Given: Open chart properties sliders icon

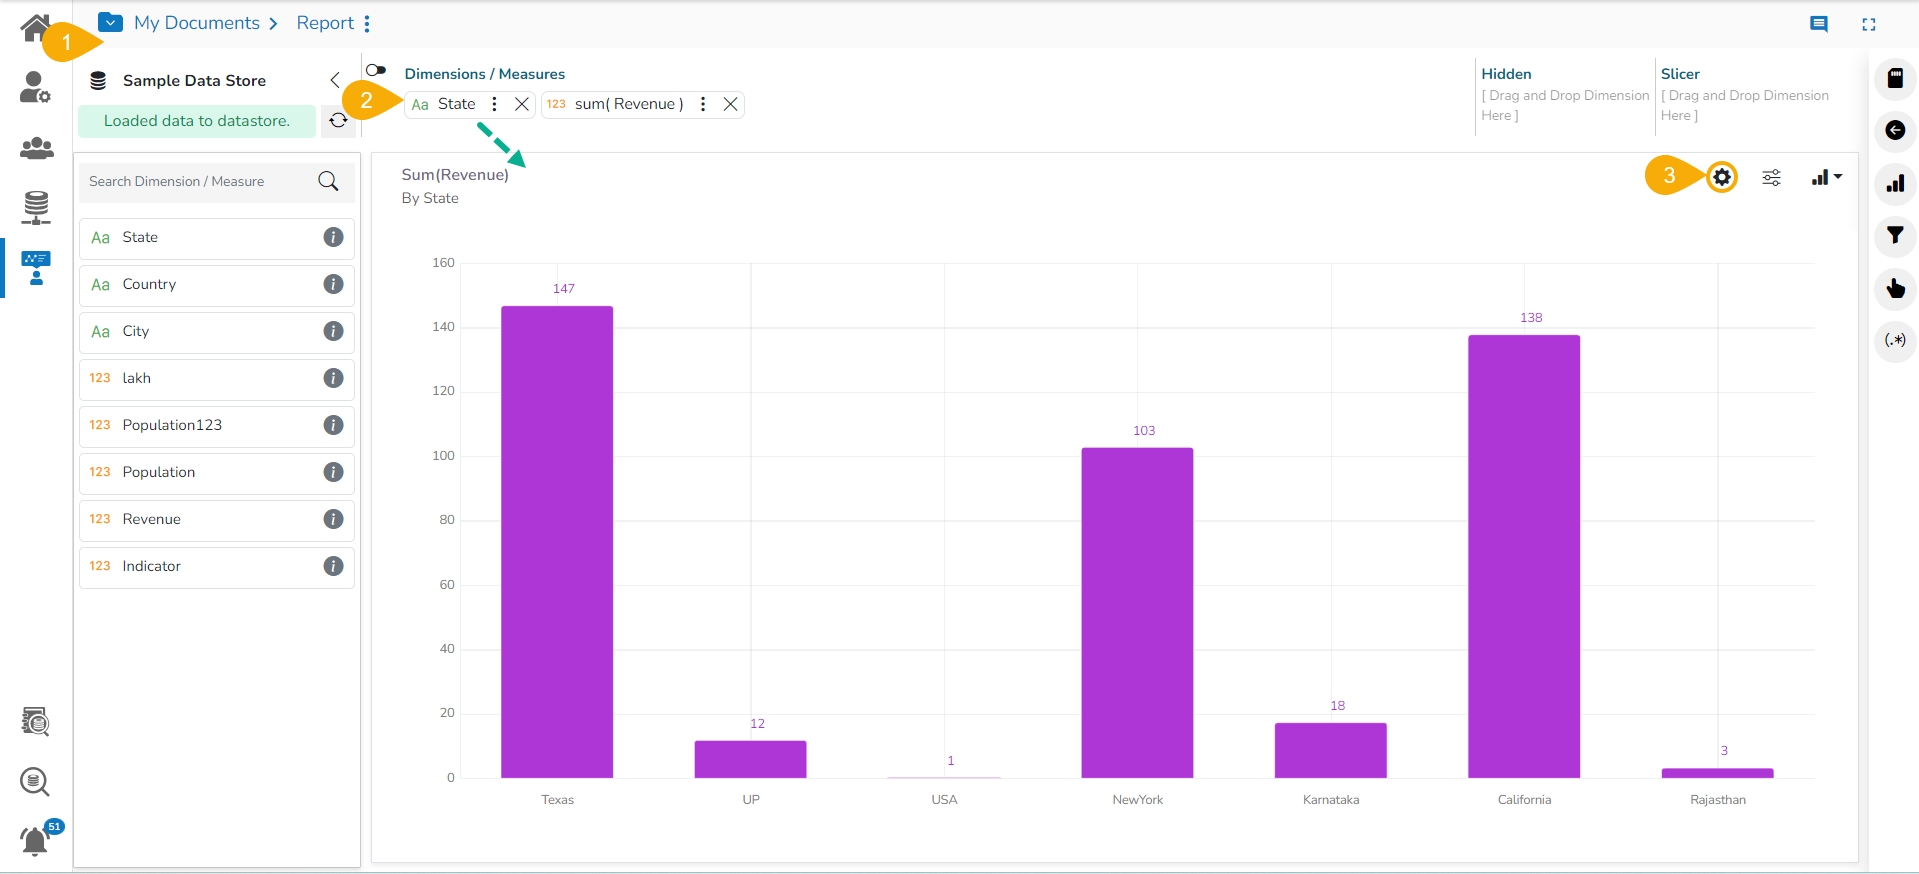Looking at the screenshot, I should coord(1771,178).
